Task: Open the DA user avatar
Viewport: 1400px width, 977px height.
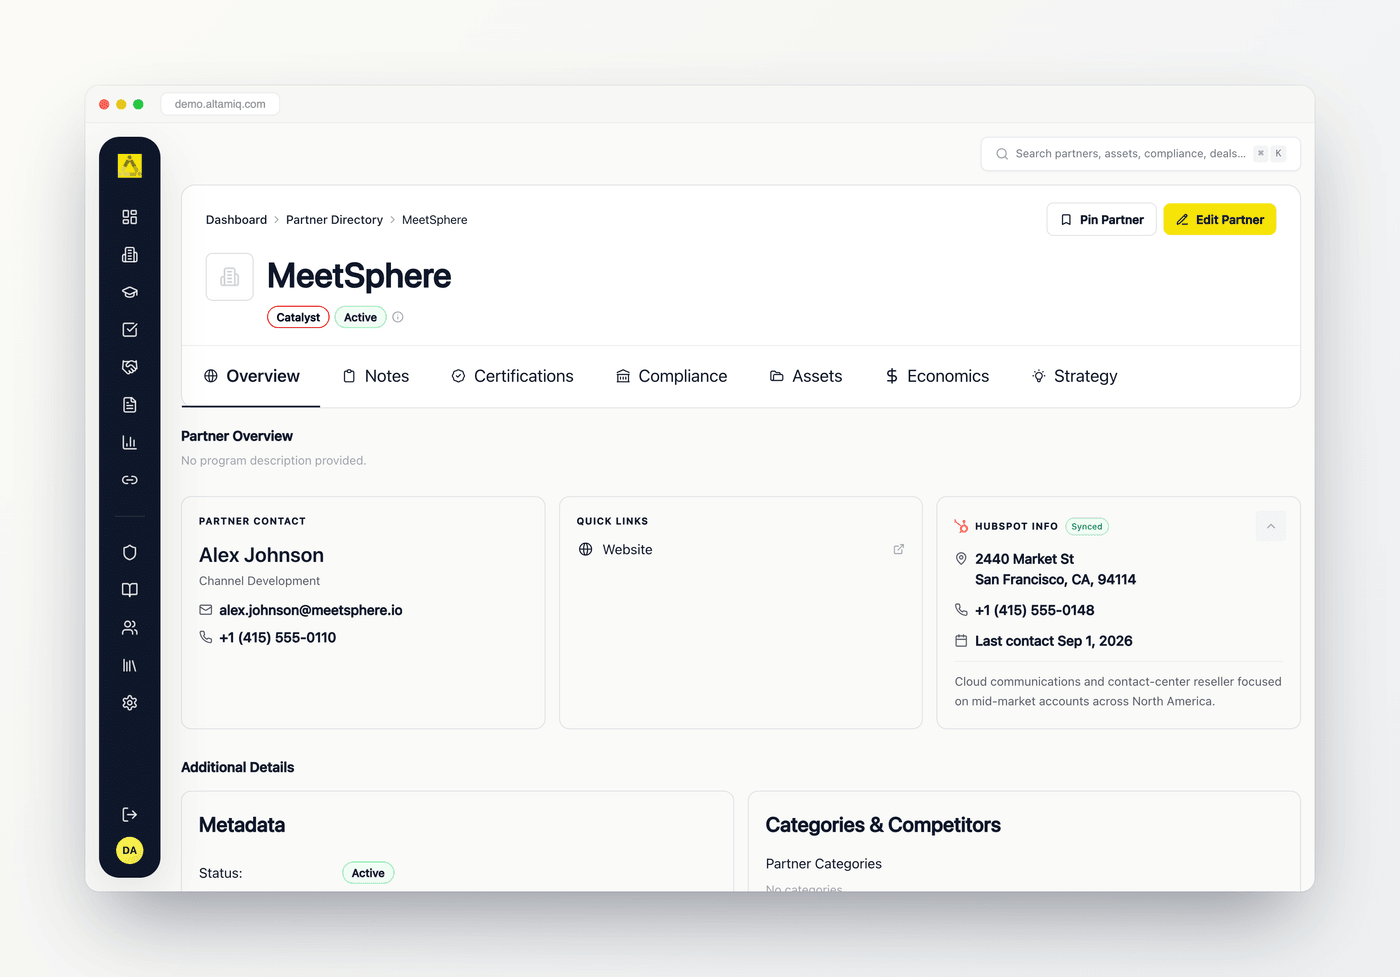Action: tap(130, 851)
